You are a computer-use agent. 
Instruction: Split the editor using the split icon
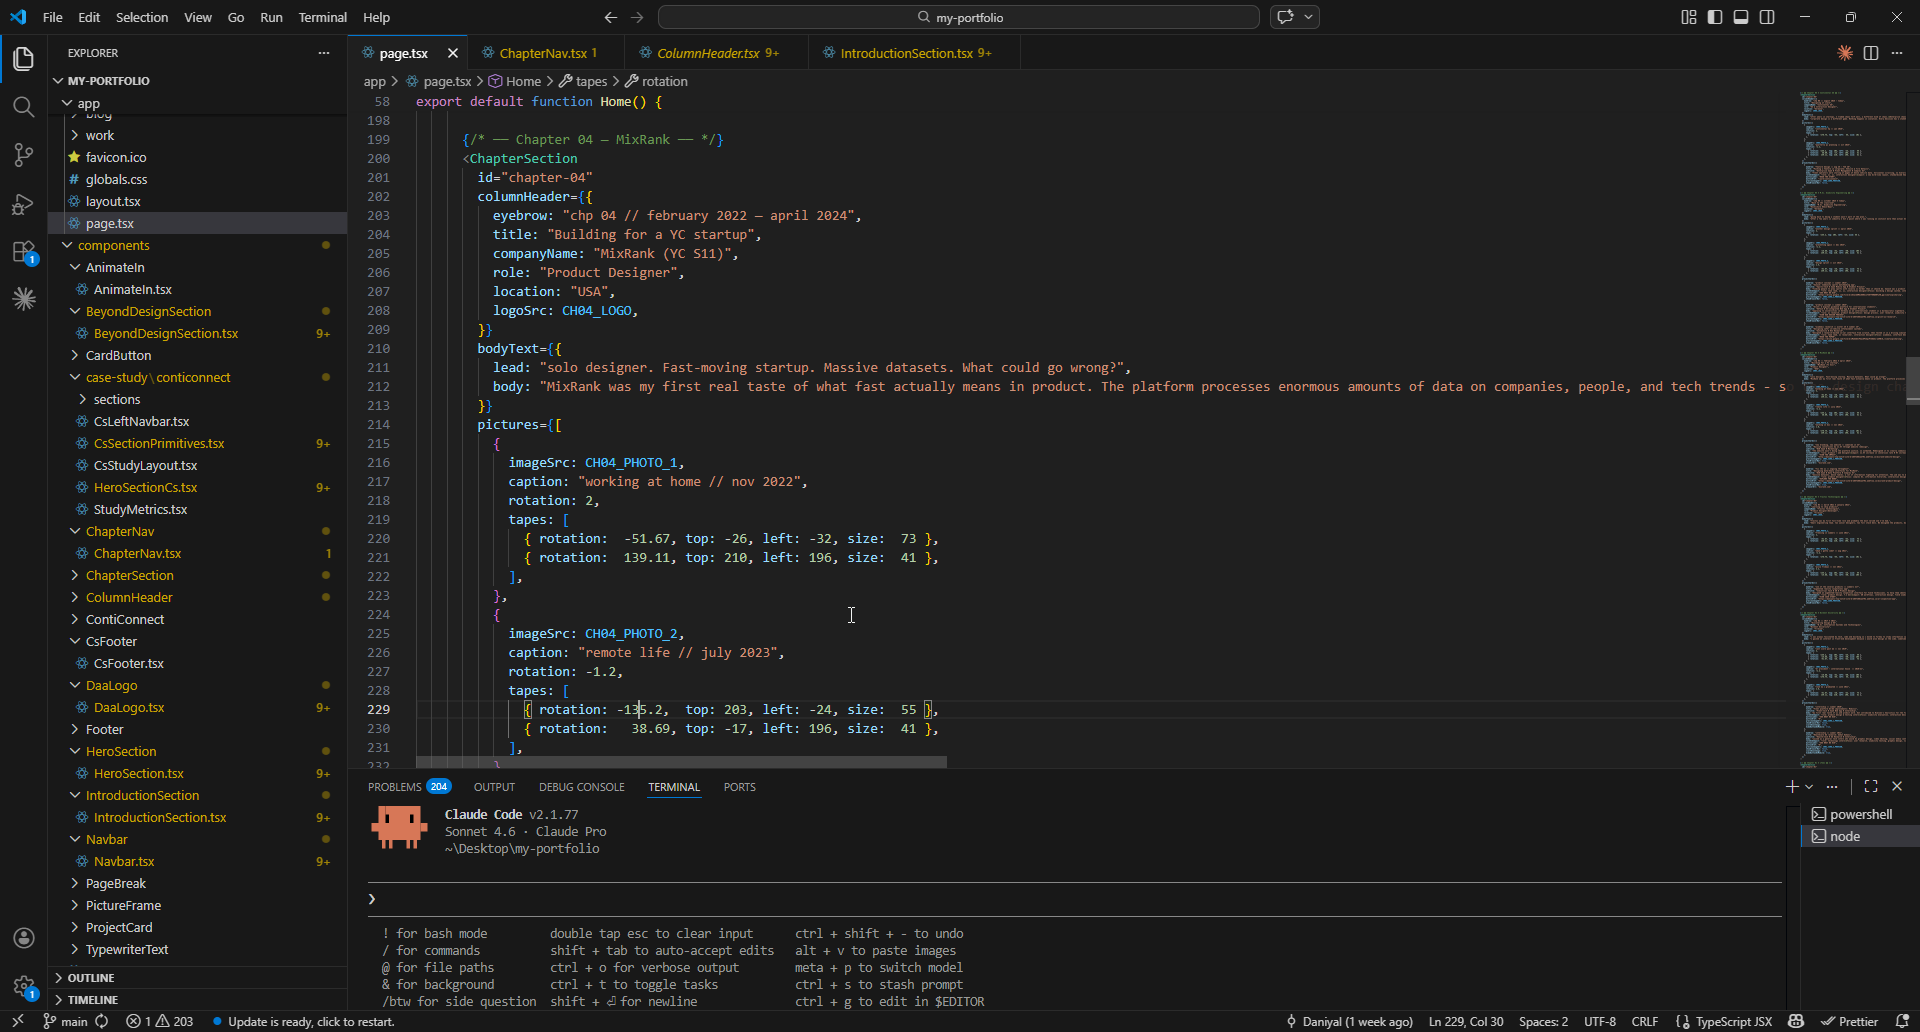pyautogui.click(x=1871, y=53)
